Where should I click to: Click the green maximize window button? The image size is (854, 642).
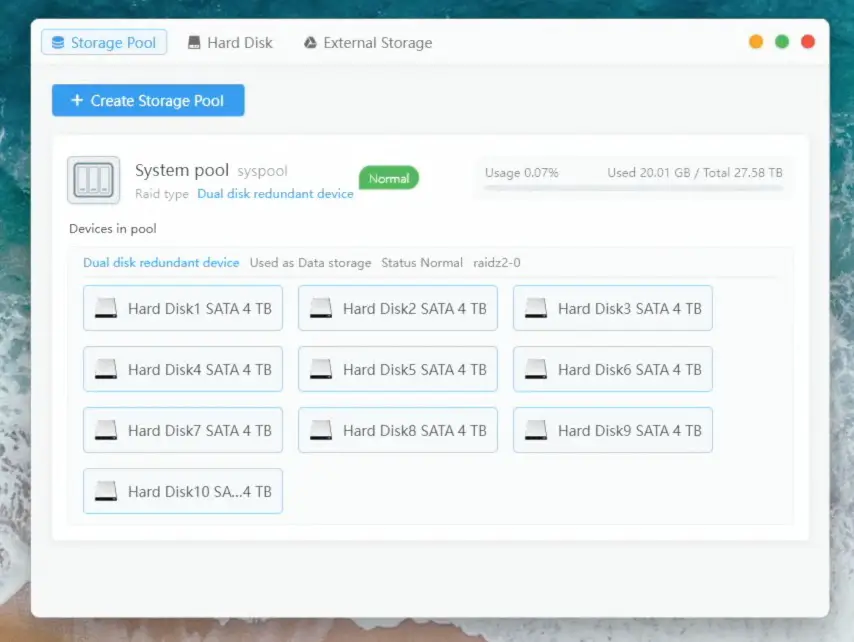click(782, 42)
